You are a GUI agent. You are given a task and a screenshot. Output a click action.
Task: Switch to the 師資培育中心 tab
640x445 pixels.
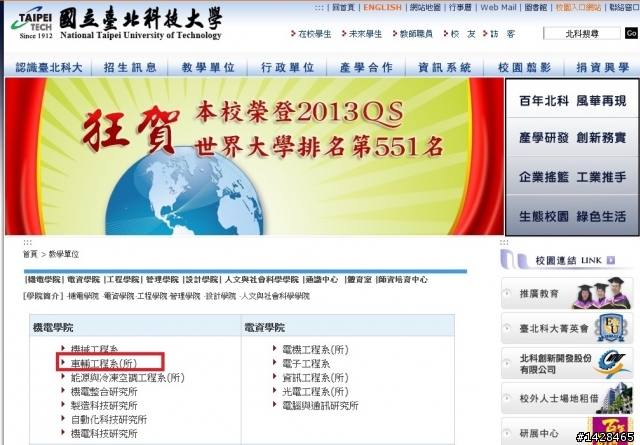pos(403,280)
